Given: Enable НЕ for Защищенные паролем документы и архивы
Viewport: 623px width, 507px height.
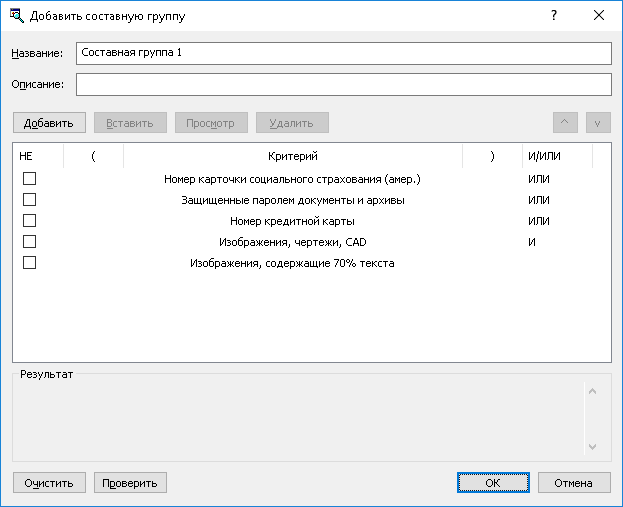Looking at the screenshot, I should (x=29, y=200).
